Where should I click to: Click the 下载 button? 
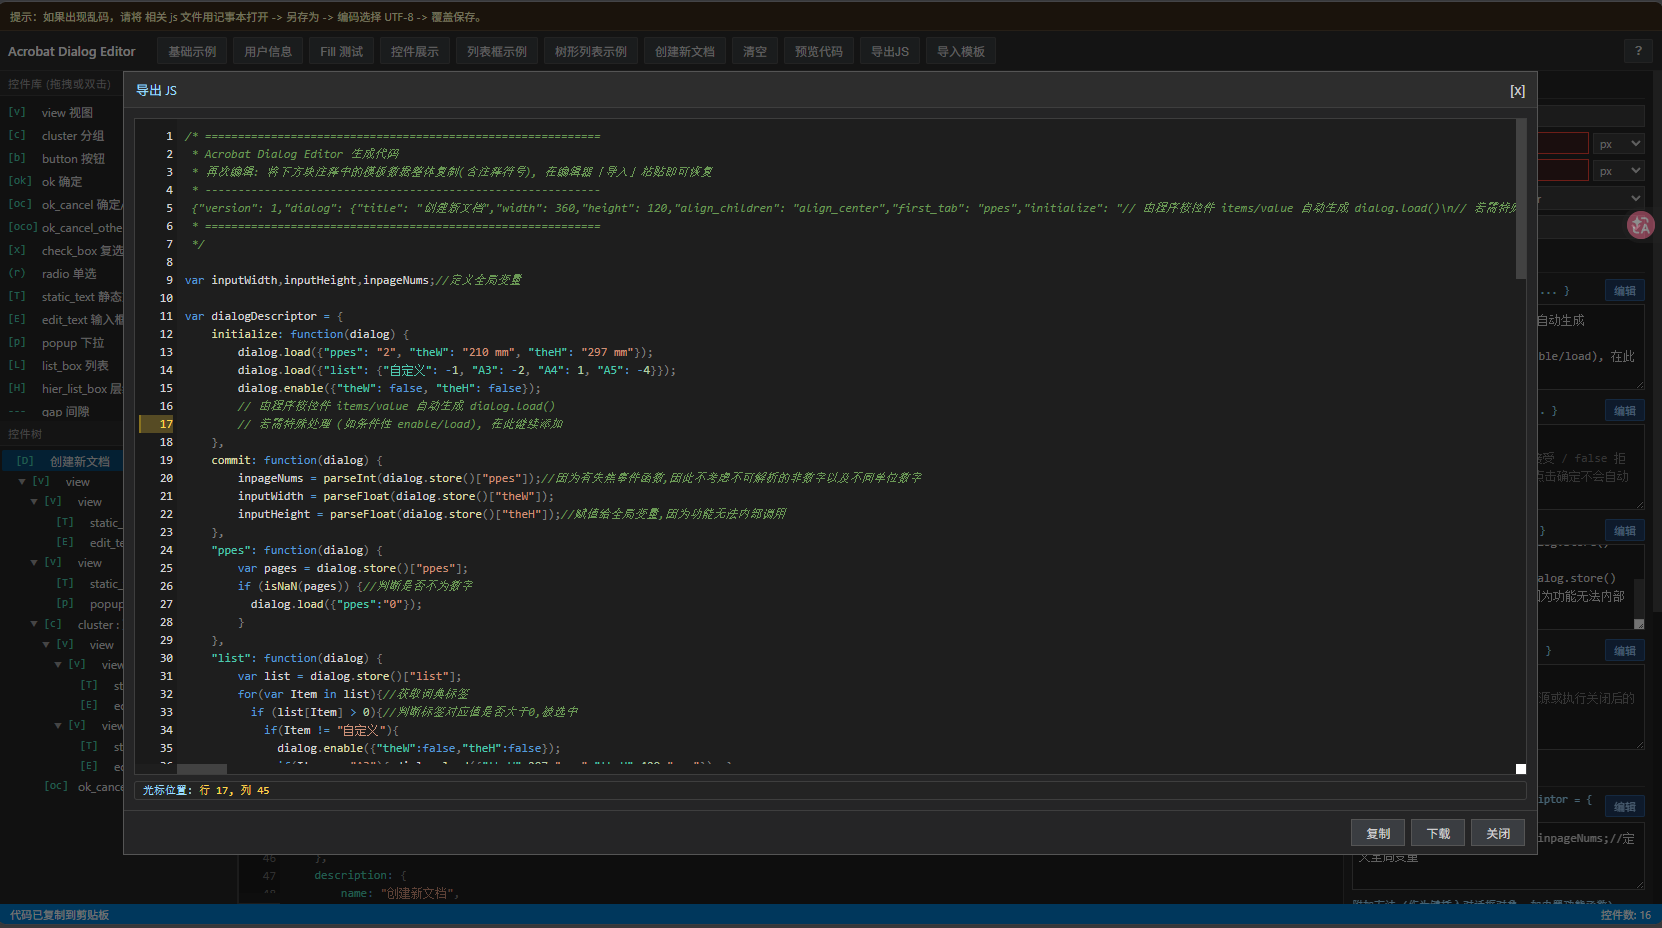1438,833
